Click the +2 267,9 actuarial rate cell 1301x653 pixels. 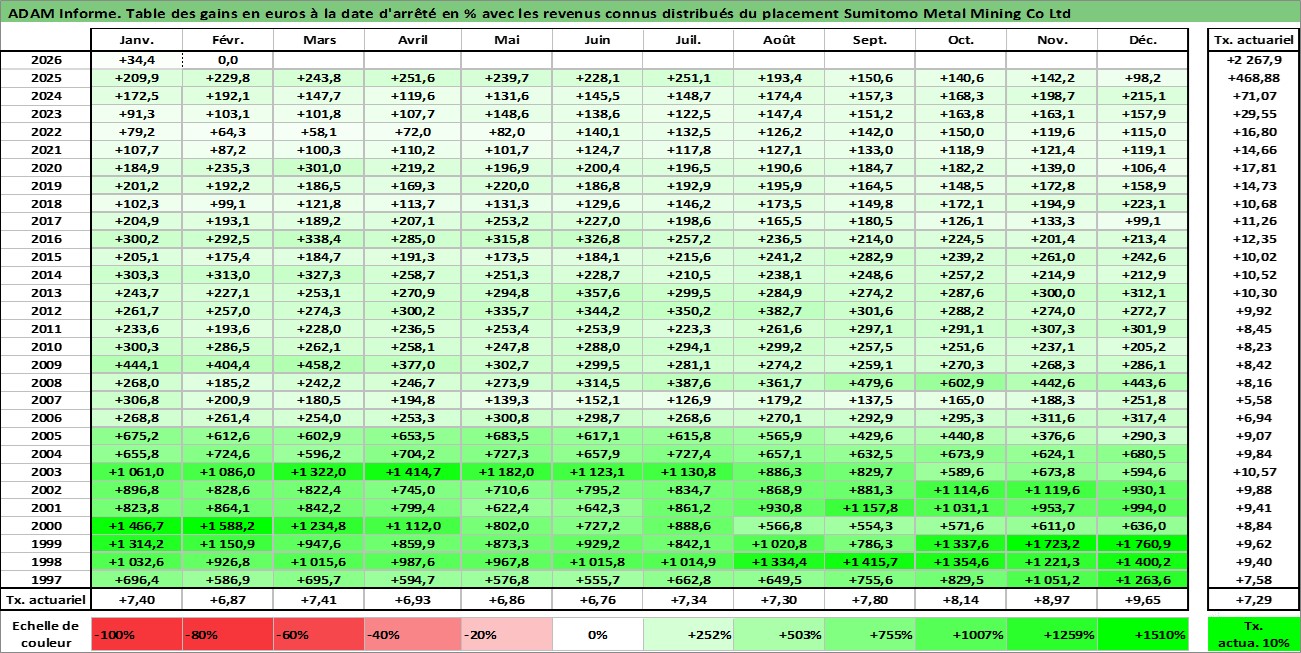click(1253, 60)
